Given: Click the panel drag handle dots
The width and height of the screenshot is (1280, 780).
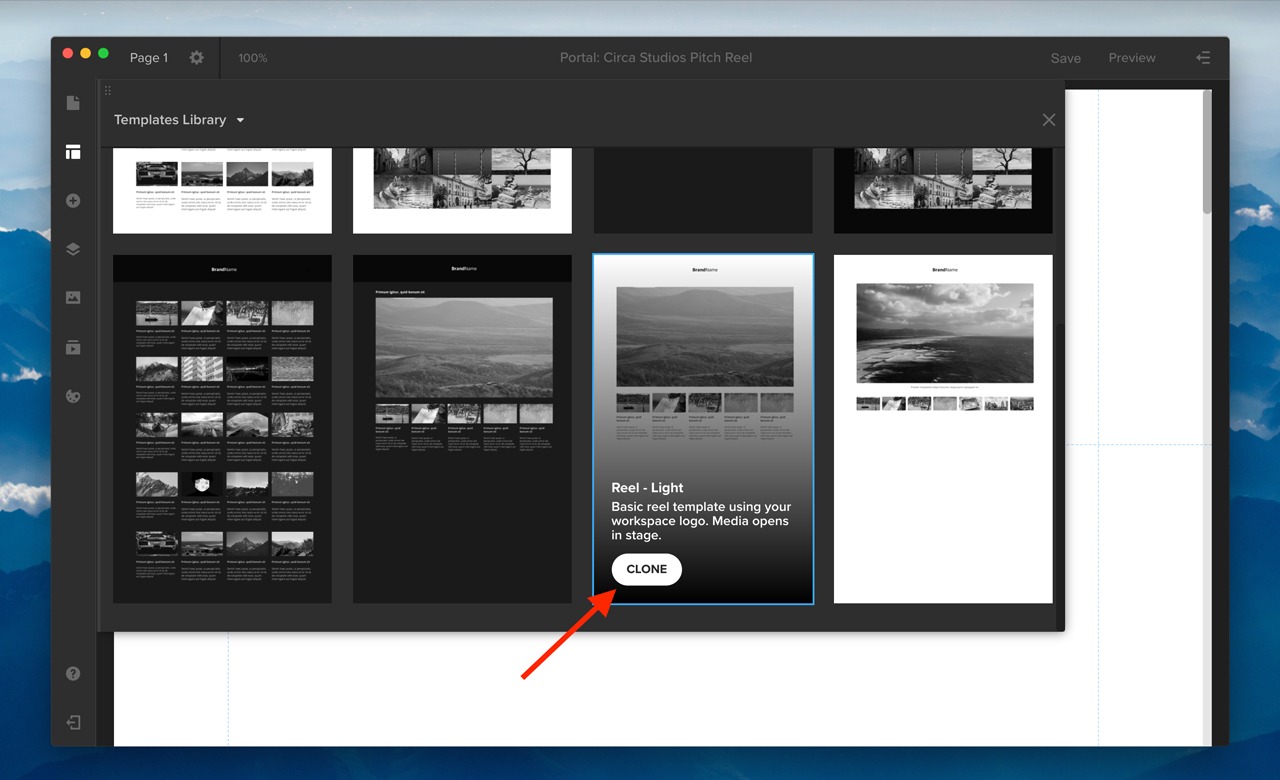Looking at the screenshot, I should tap(108, 91).
